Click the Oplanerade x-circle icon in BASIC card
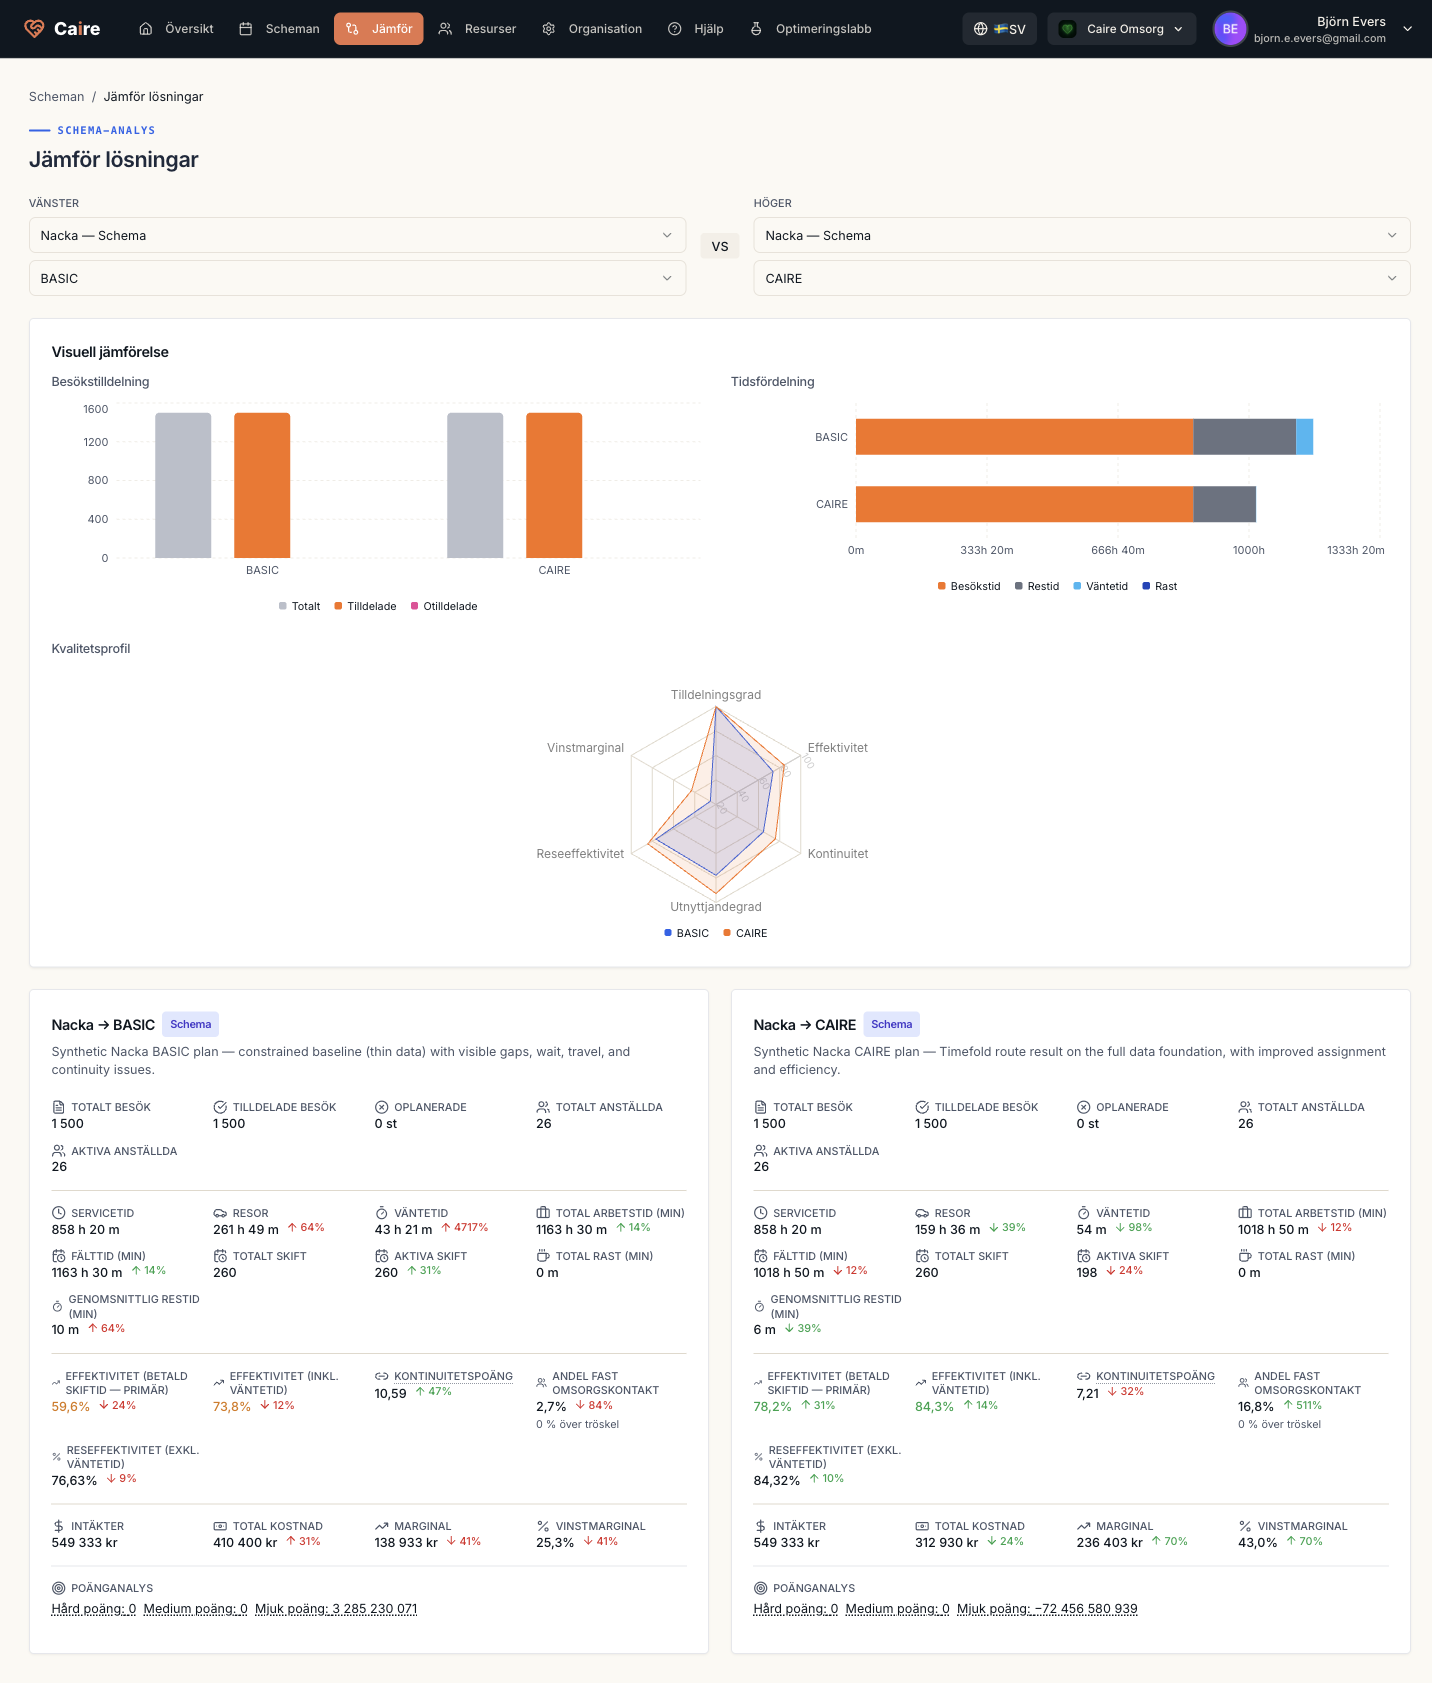The image size is (1432, 1683). tap(381, 1107)
